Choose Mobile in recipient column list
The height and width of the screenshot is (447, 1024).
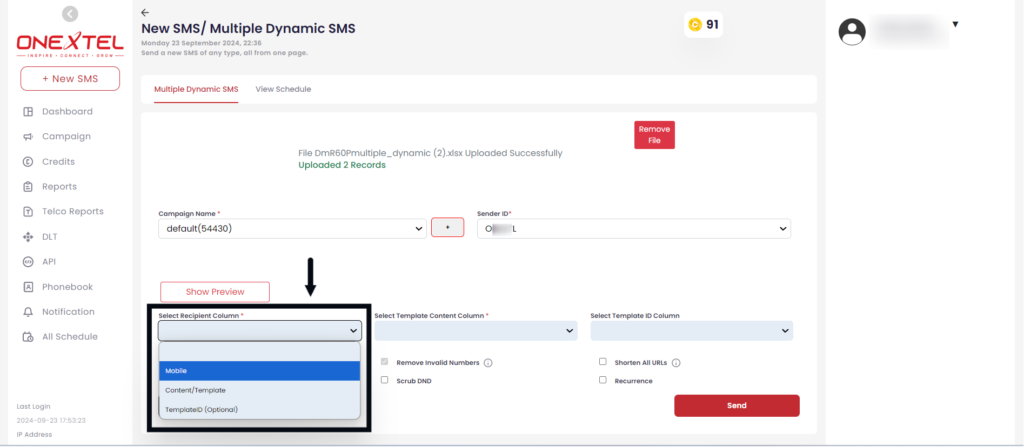[x=259, y=371]
